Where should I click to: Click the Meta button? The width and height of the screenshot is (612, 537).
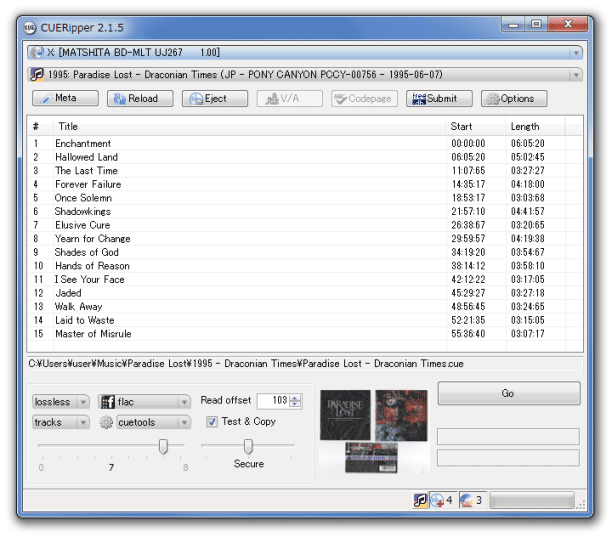[65, 98]
